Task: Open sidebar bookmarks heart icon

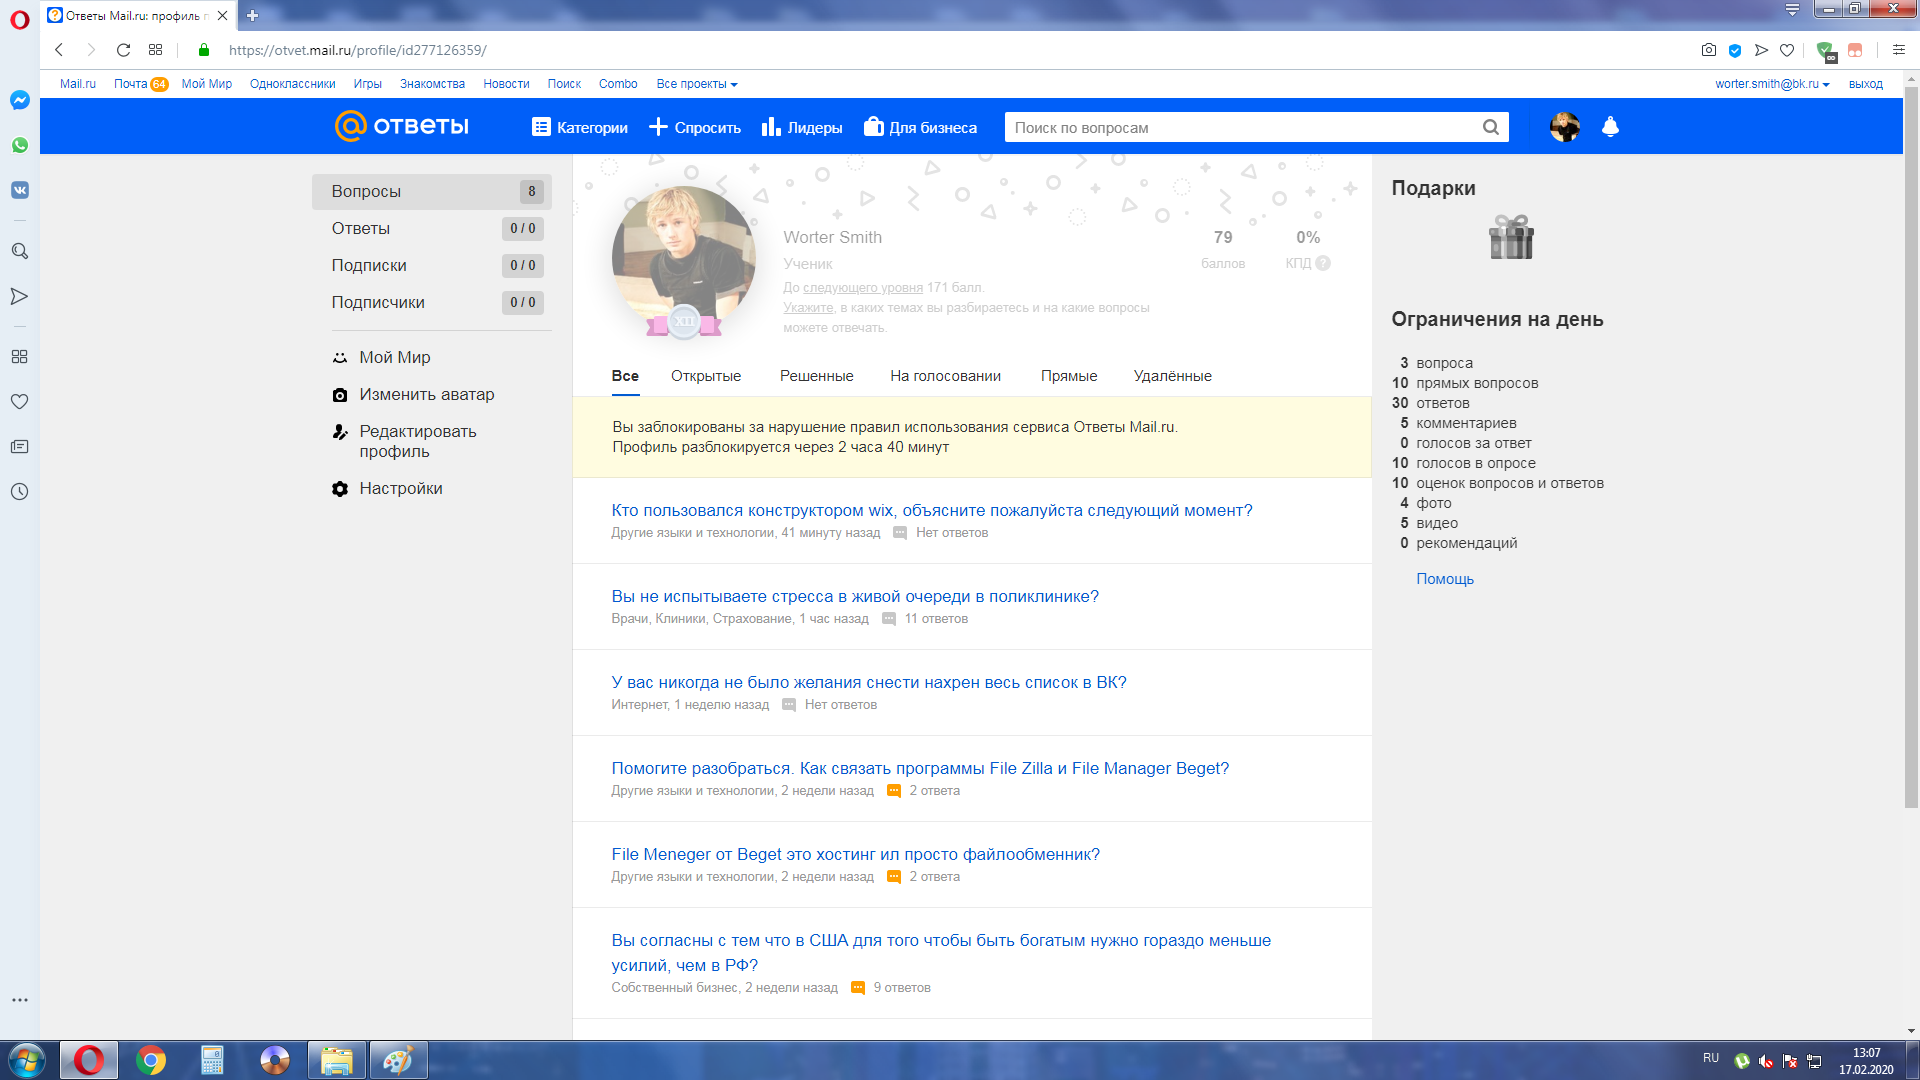Action: click(20, 402)
